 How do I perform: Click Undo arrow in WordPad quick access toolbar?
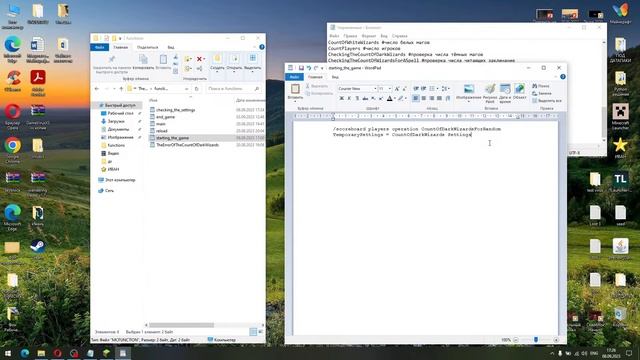(x=309, y=68)
